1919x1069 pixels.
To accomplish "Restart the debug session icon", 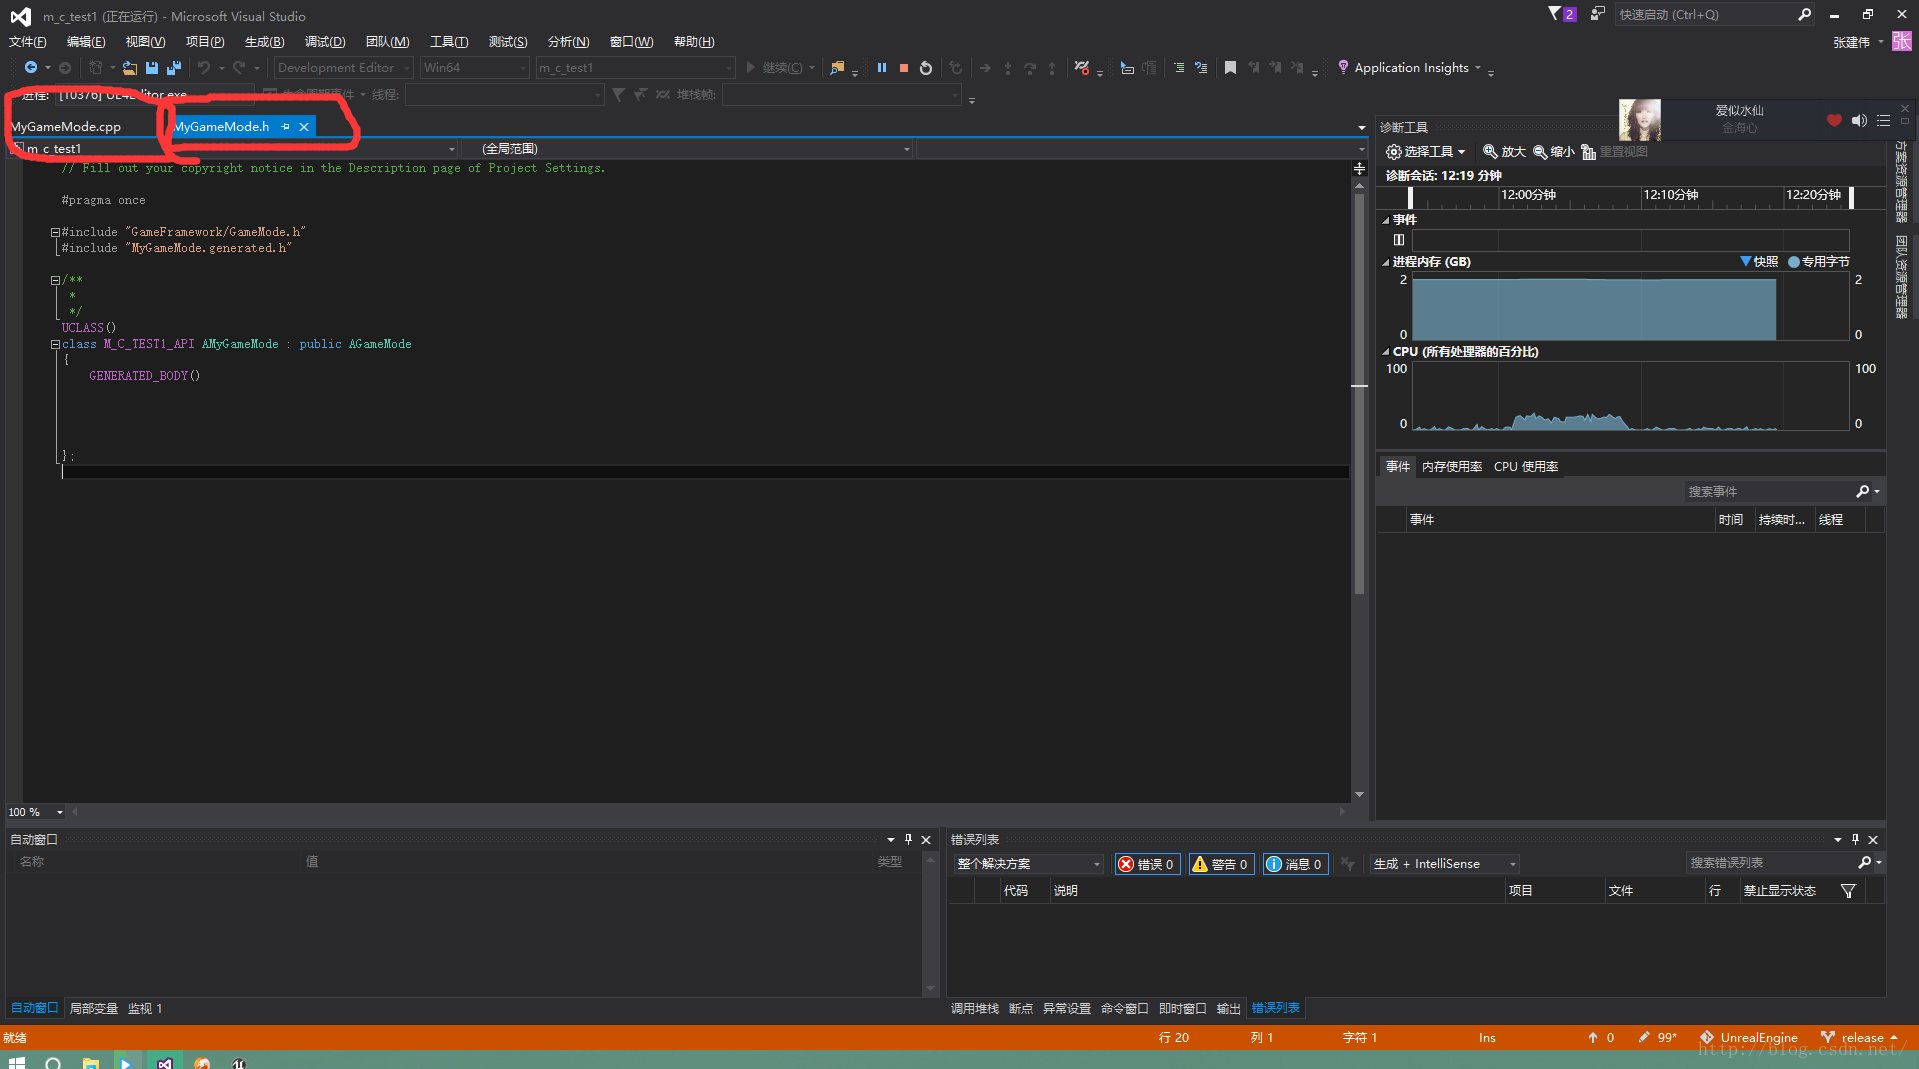I will [926, 68].
